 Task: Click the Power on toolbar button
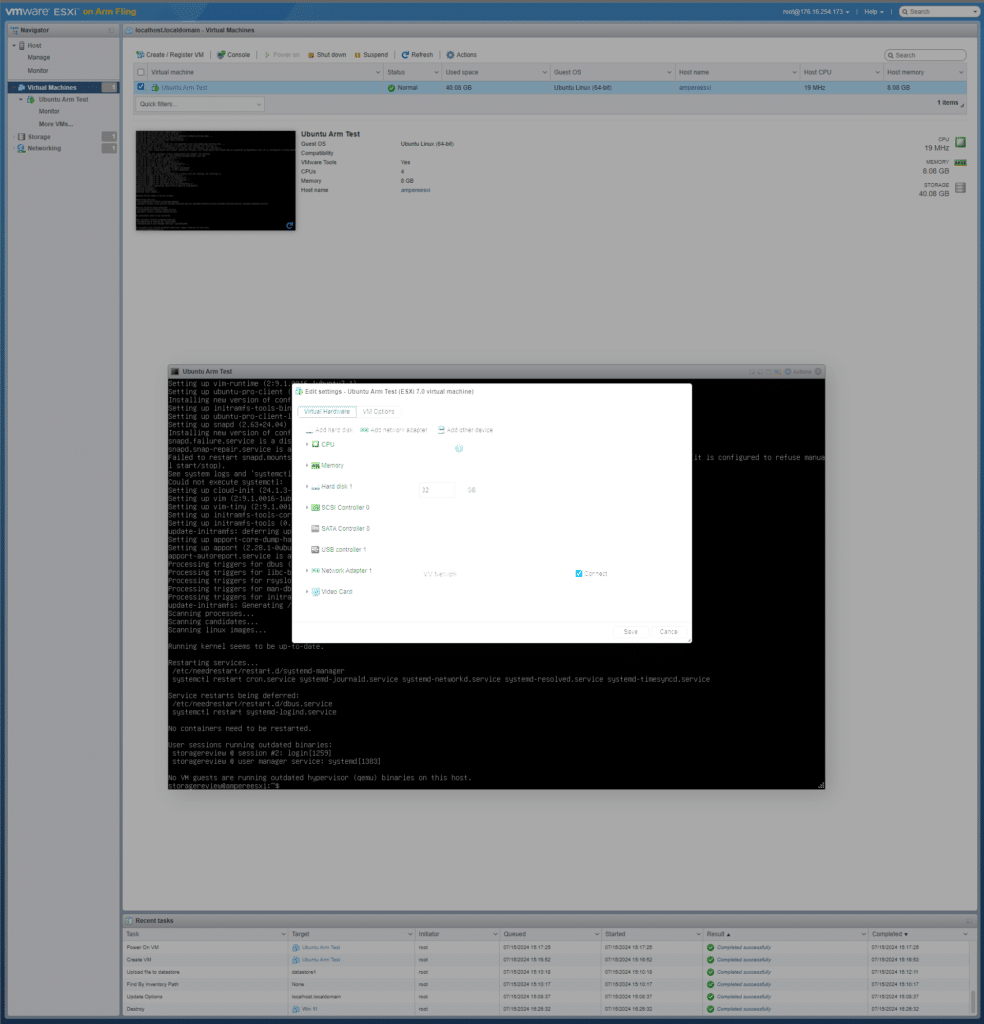[x=281, y=55]
